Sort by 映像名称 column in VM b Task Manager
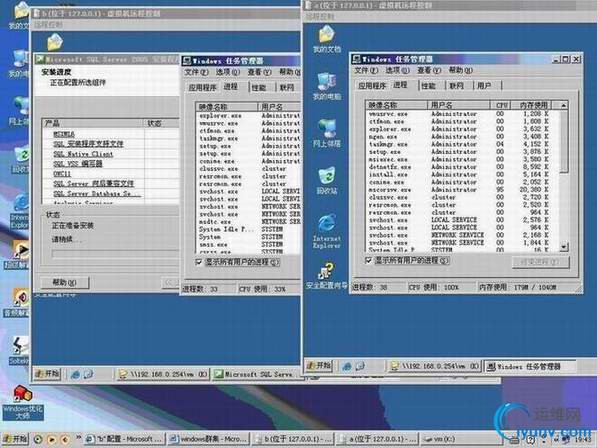 coord(227,107)
